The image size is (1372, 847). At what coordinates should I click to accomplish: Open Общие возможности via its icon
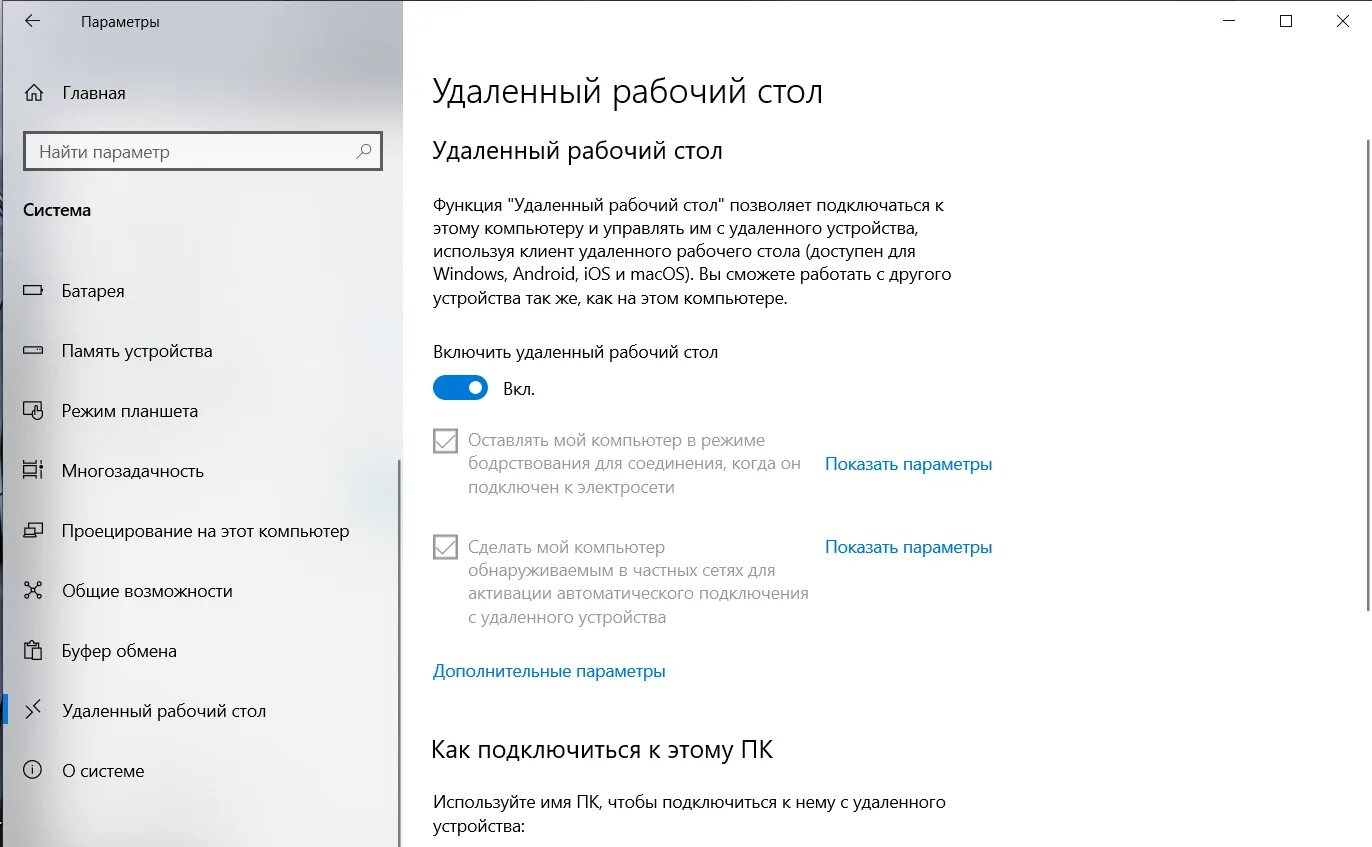click(x=34, y=591)
